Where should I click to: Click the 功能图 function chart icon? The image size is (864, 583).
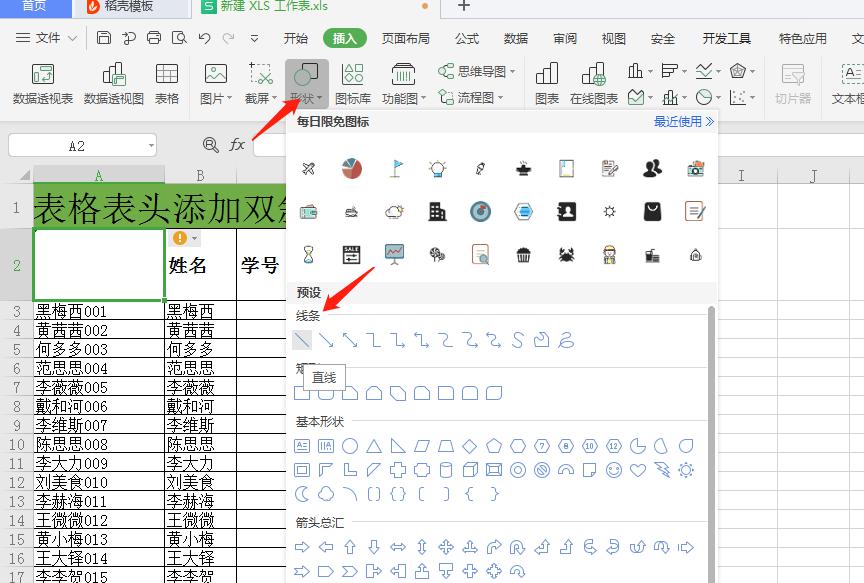(403, 83)
